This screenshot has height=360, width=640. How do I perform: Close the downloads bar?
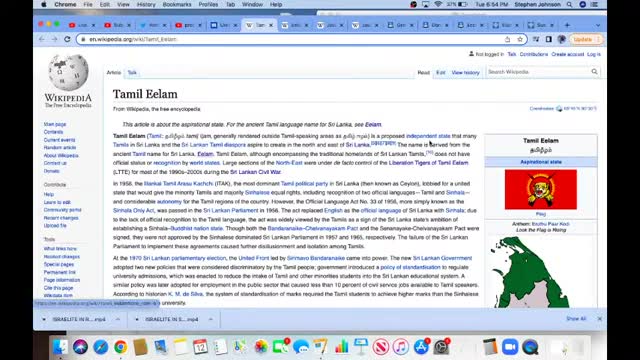(x=600, y=318)
